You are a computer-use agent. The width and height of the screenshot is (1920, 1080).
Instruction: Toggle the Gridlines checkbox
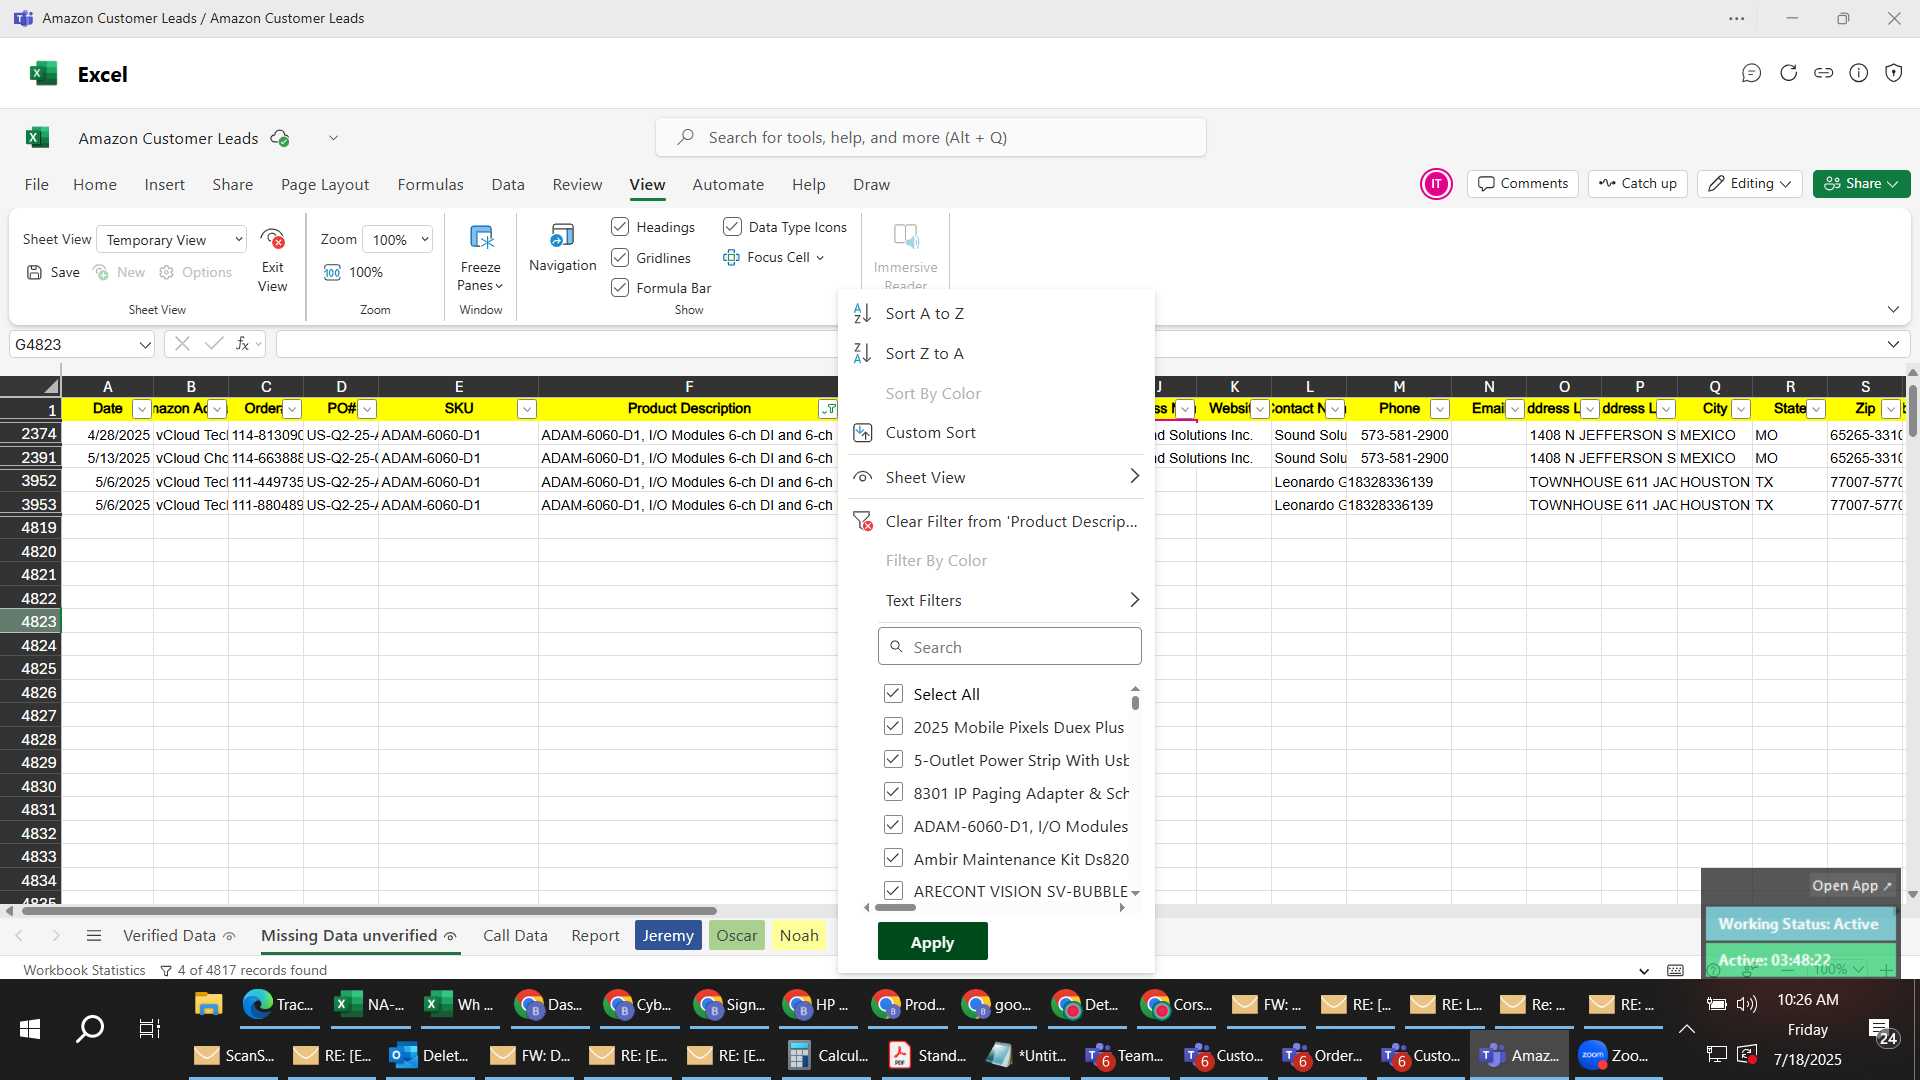(620, 258)
